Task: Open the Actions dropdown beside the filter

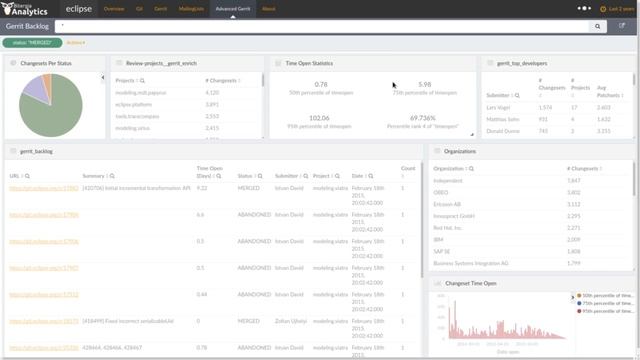Action: [x=76, y=42]
